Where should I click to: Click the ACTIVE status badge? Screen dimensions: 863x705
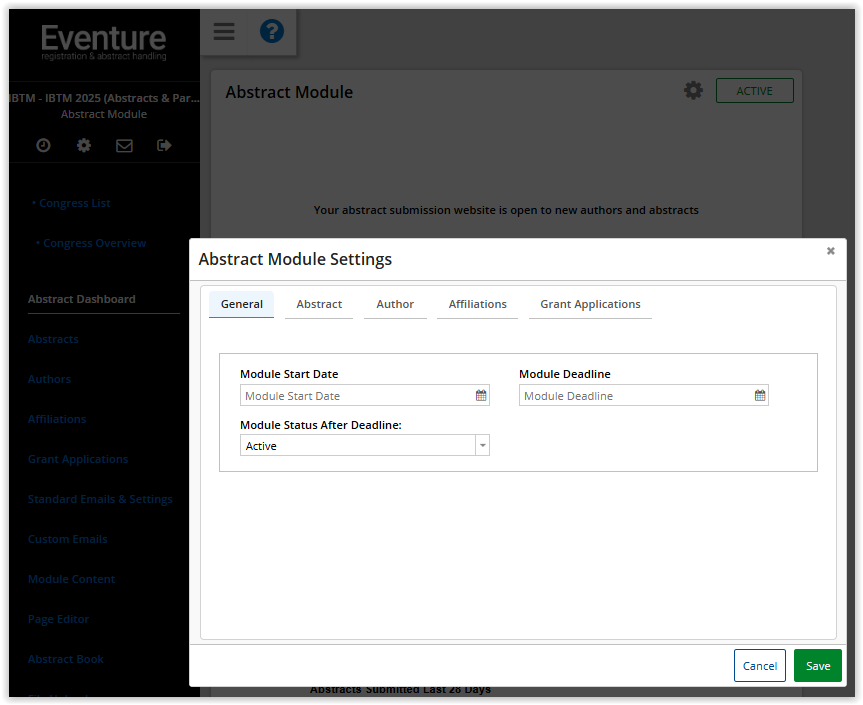754,90
